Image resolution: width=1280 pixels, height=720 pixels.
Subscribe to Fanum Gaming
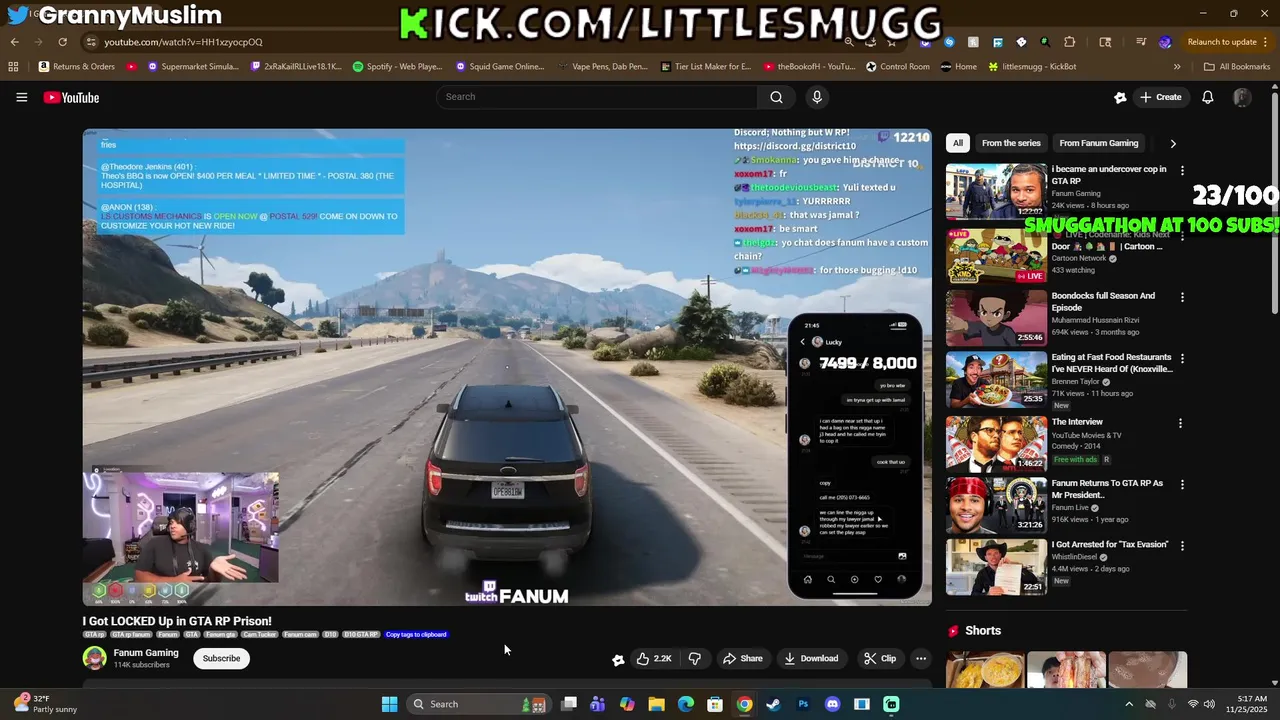pos(222,658)
